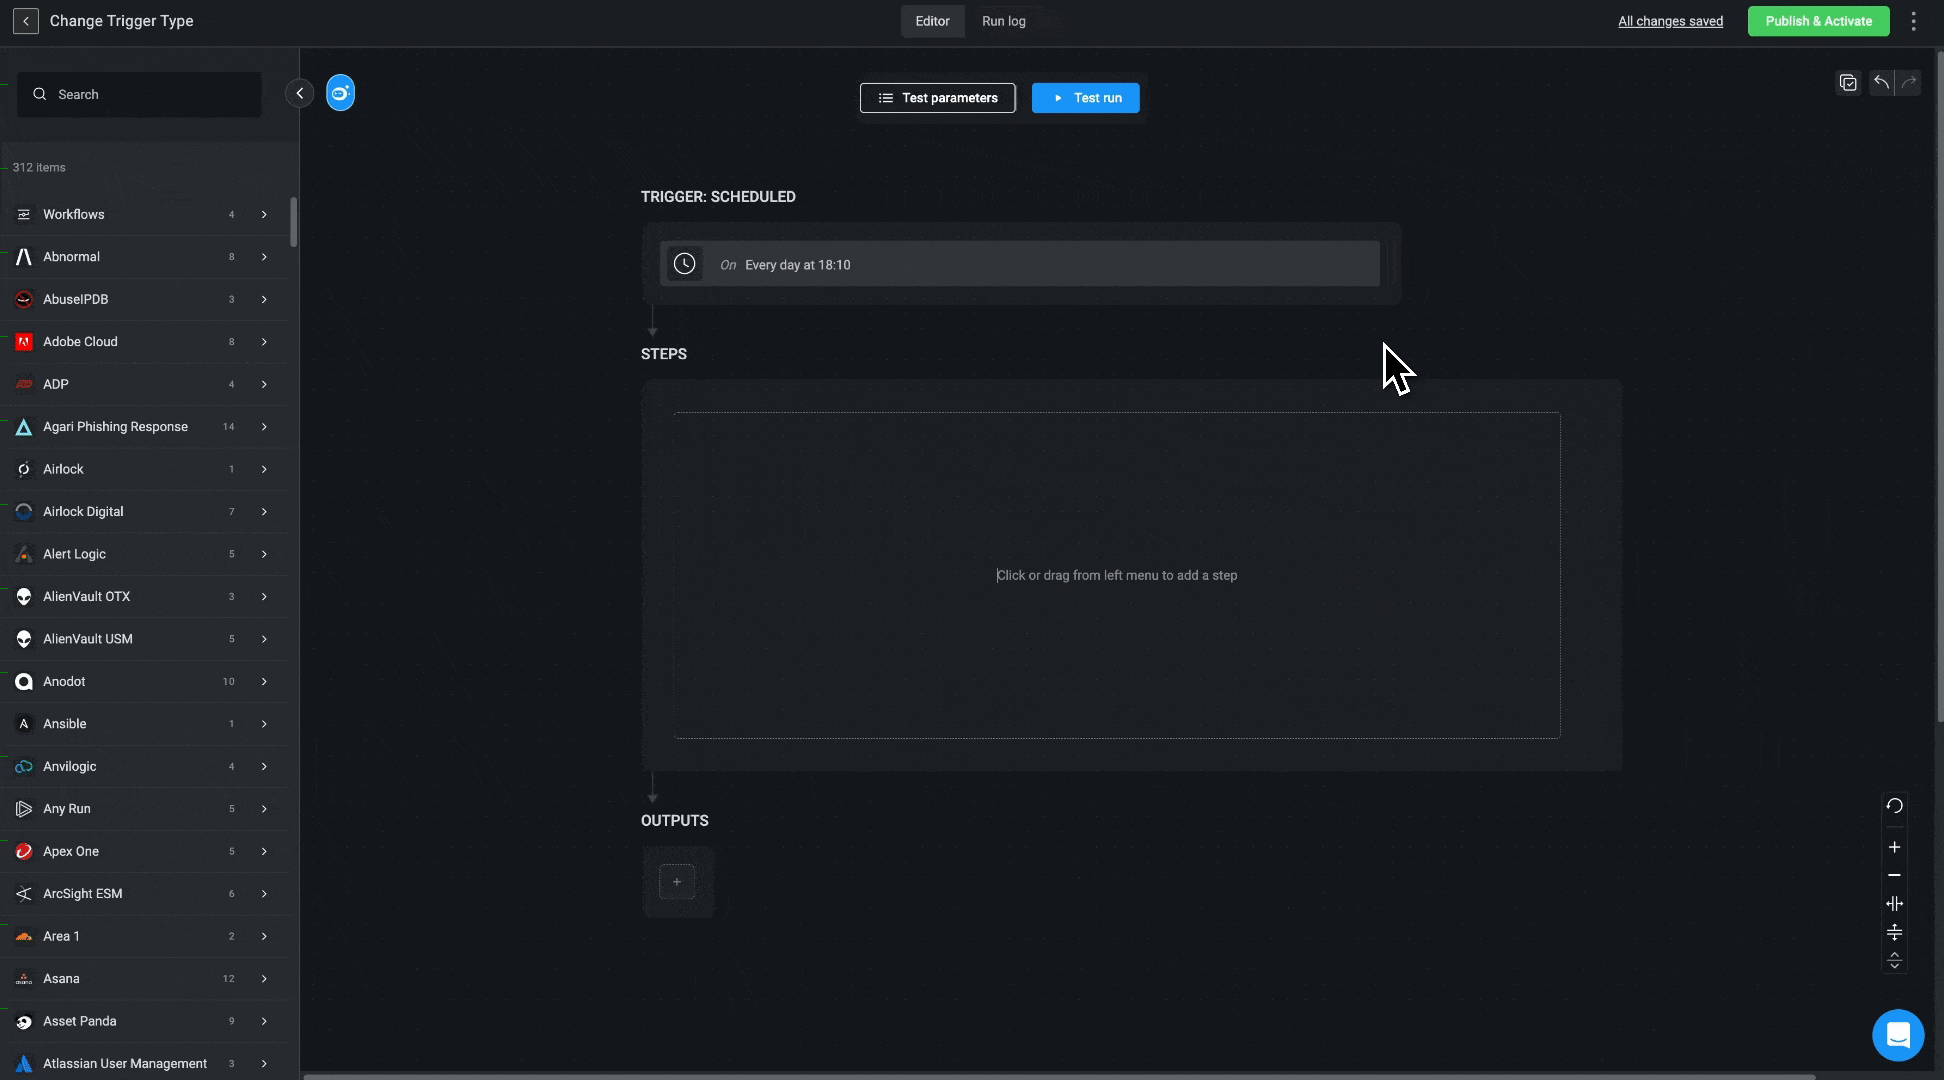
Task: Click the Test run button
Action: pyautogui.click(x=1085, y=98)
